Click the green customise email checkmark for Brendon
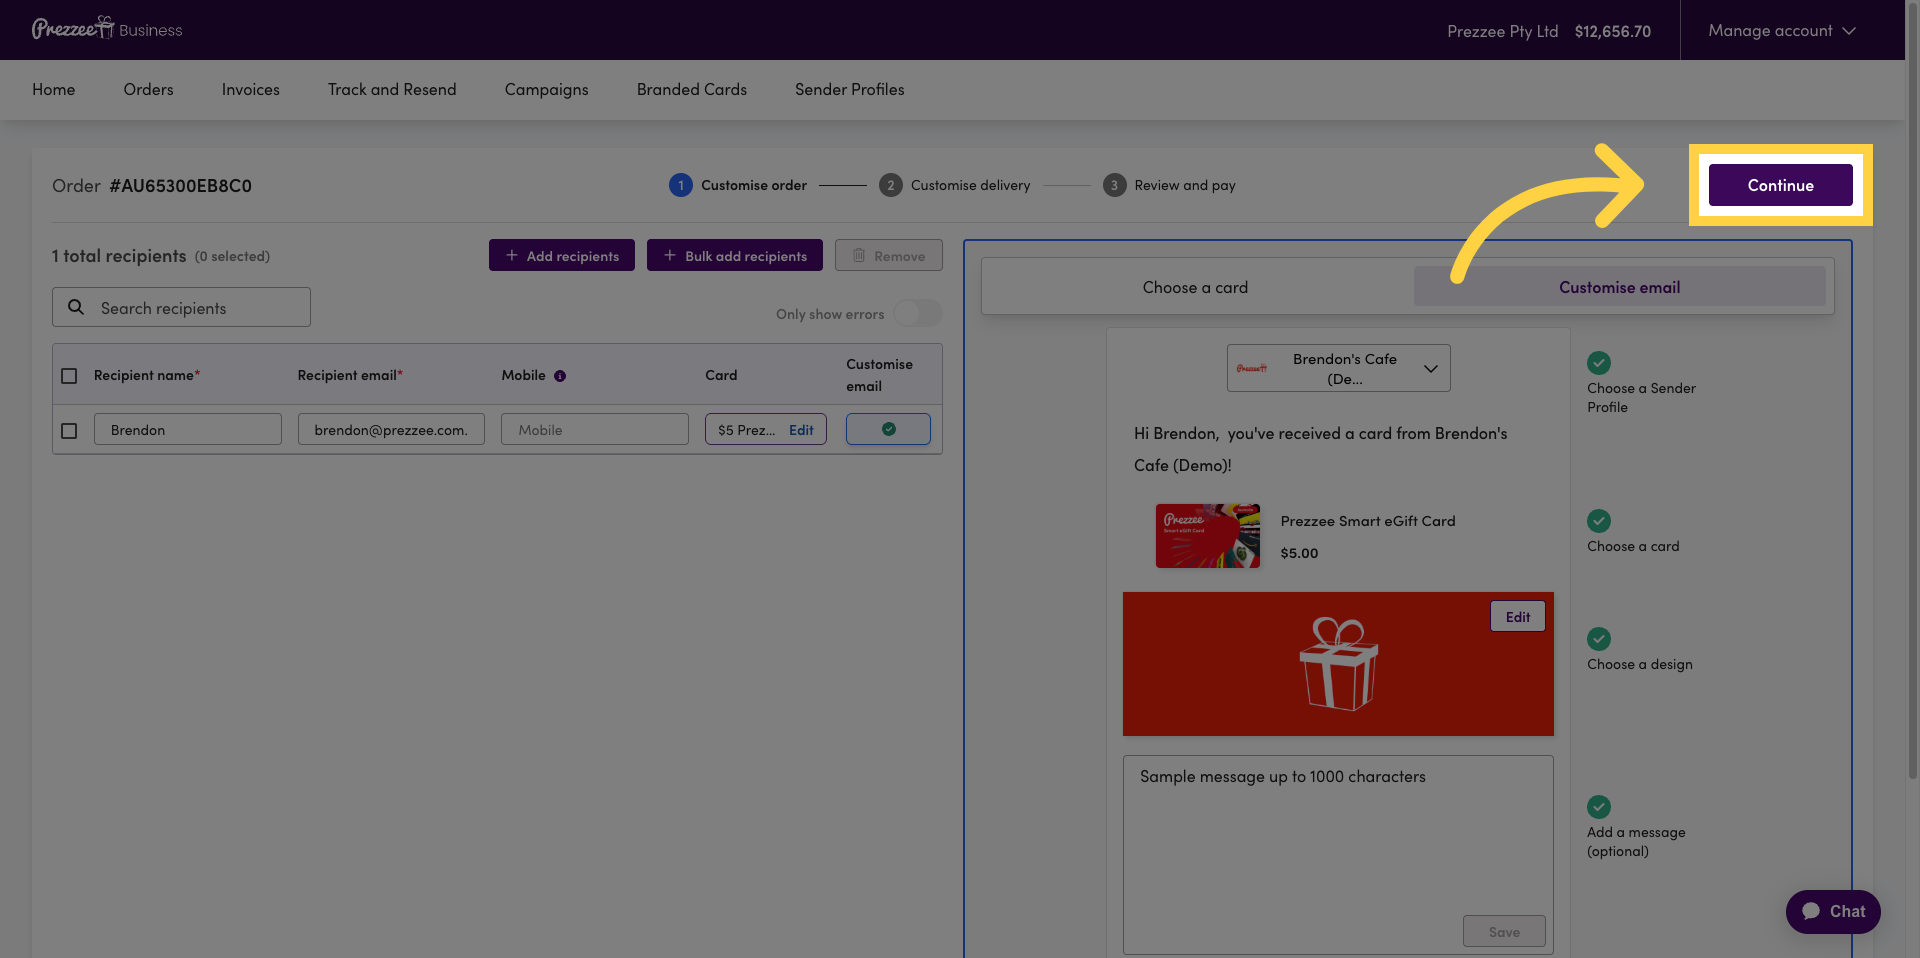Viewport: 1920px width, 958px height. pyautogui.click(x=888, y=429)
